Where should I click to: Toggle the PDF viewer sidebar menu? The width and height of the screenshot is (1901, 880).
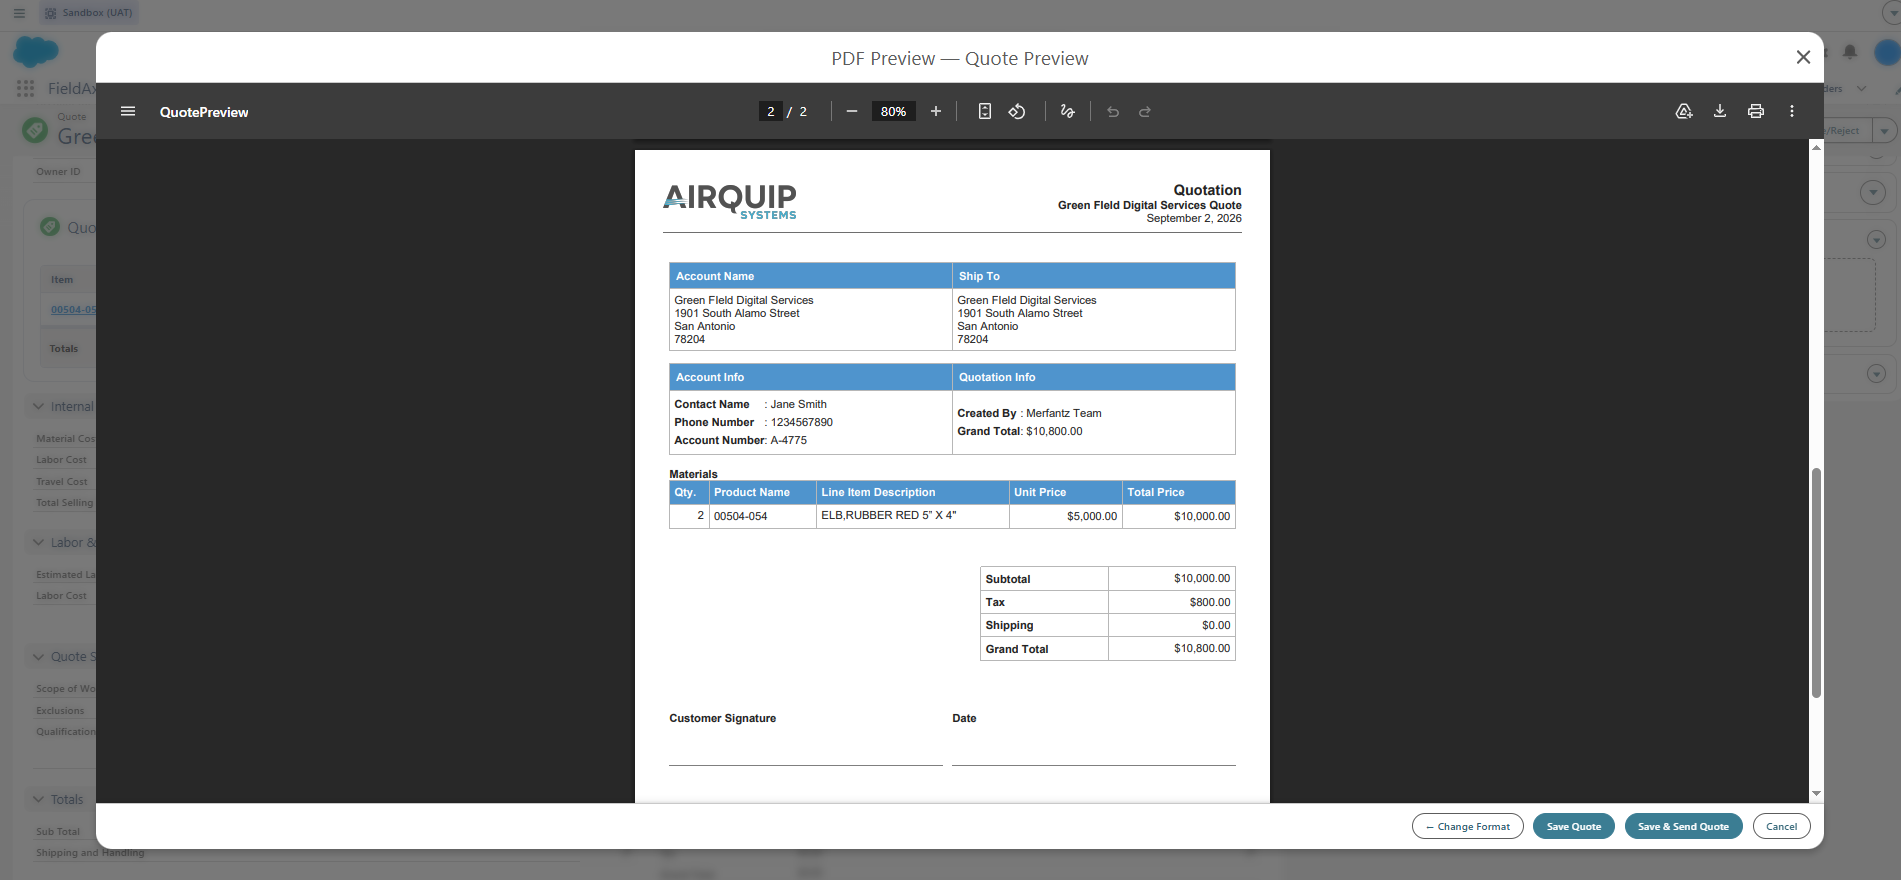pyautogui.click(x=128, y=111)
